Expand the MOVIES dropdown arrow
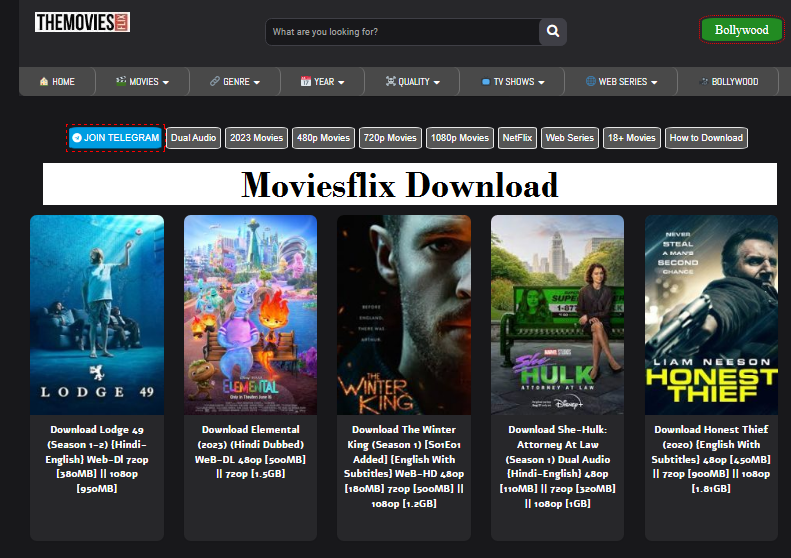 click(166, 82)
